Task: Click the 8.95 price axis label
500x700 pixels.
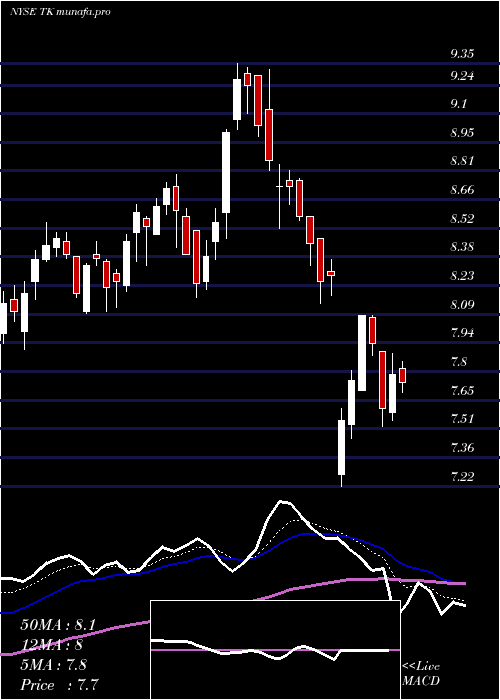Action: (x=462, y=133)
